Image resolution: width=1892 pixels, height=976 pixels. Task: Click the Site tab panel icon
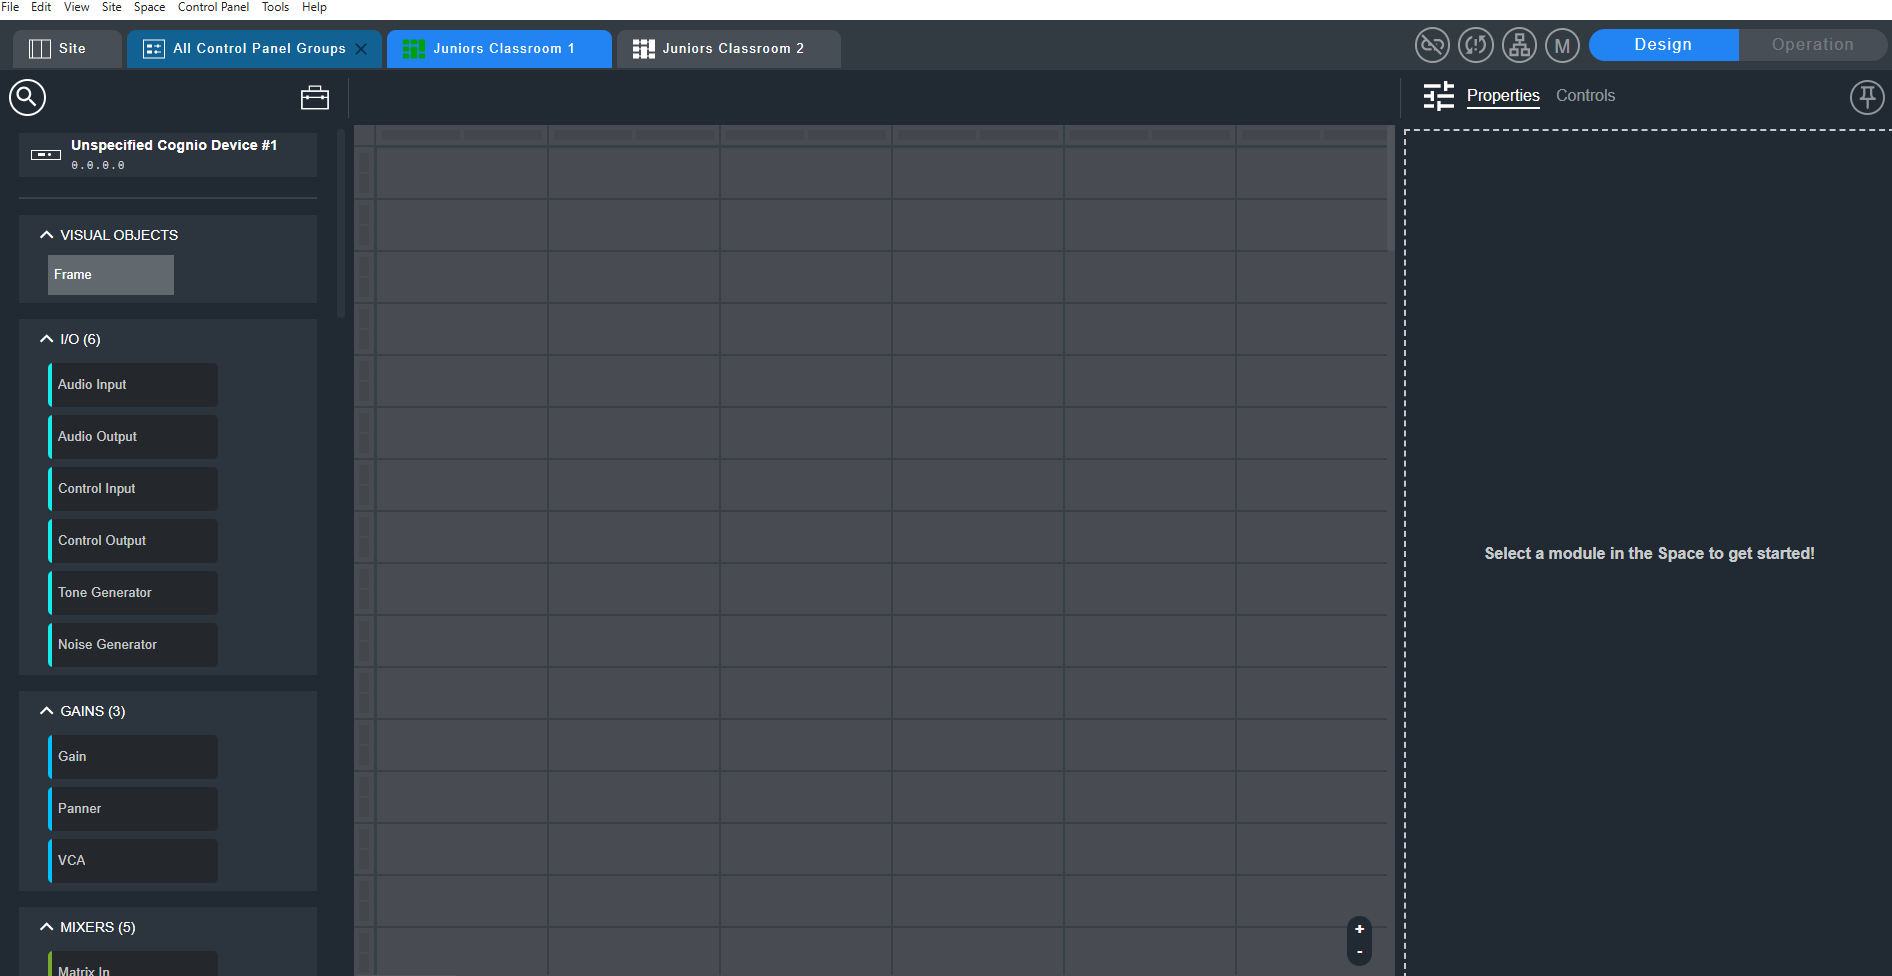pos(40,49)
